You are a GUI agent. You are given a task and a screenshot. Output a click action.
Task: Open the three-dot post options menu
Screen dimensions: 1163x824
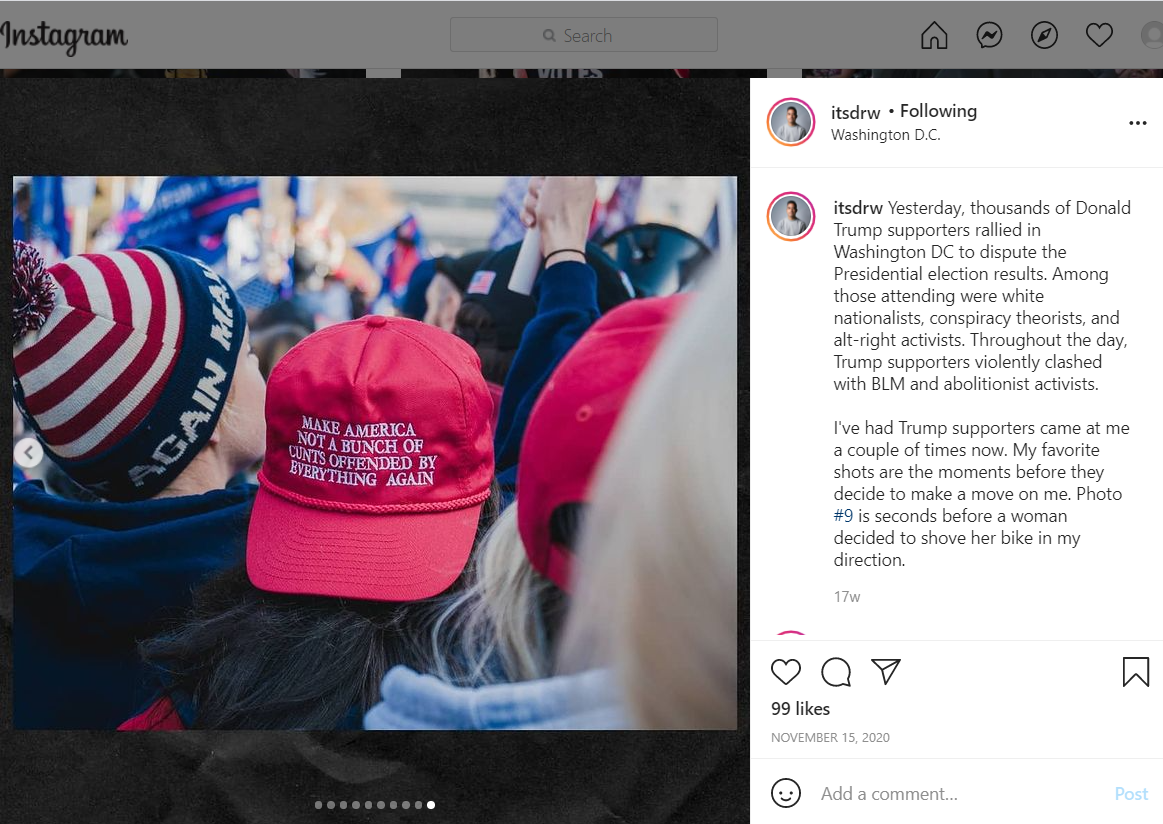(x=1137, y=123)
